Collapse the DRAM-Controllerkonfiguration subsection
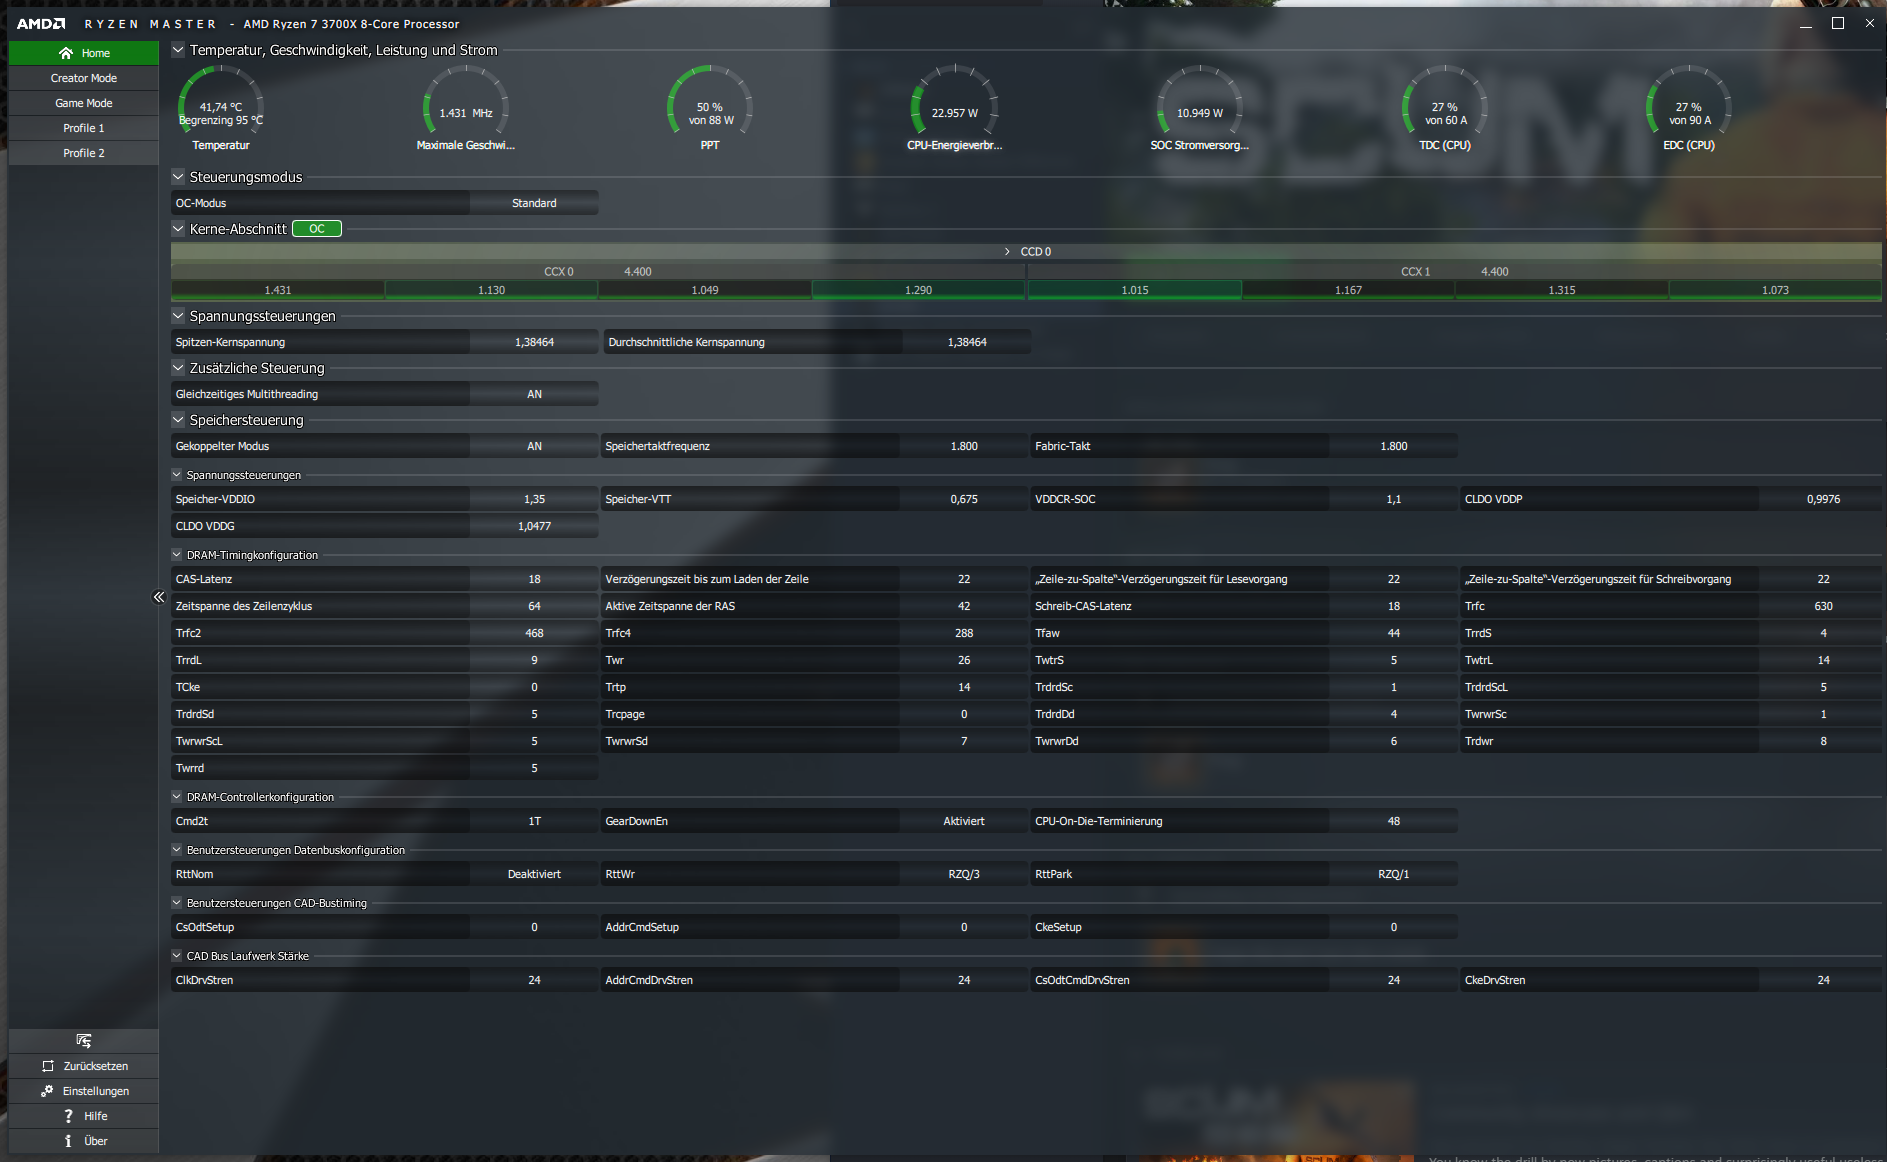 [x=177, y=797]
